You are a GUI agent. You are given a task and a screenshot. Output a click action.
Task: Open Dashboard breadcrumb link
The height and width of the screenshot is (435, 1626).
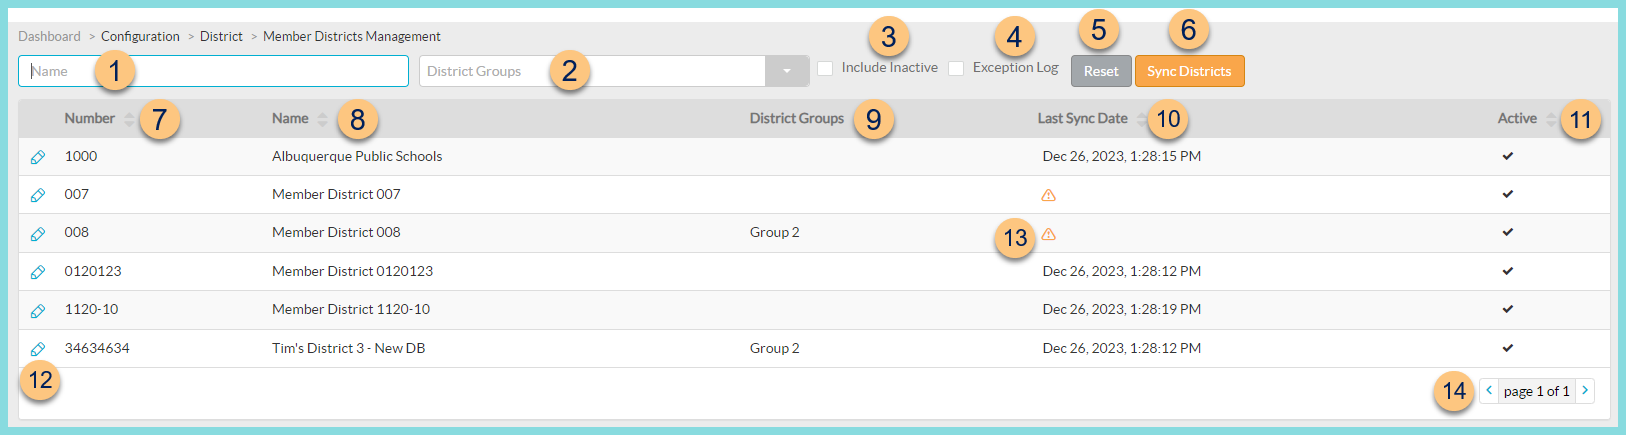click(49, 36)
